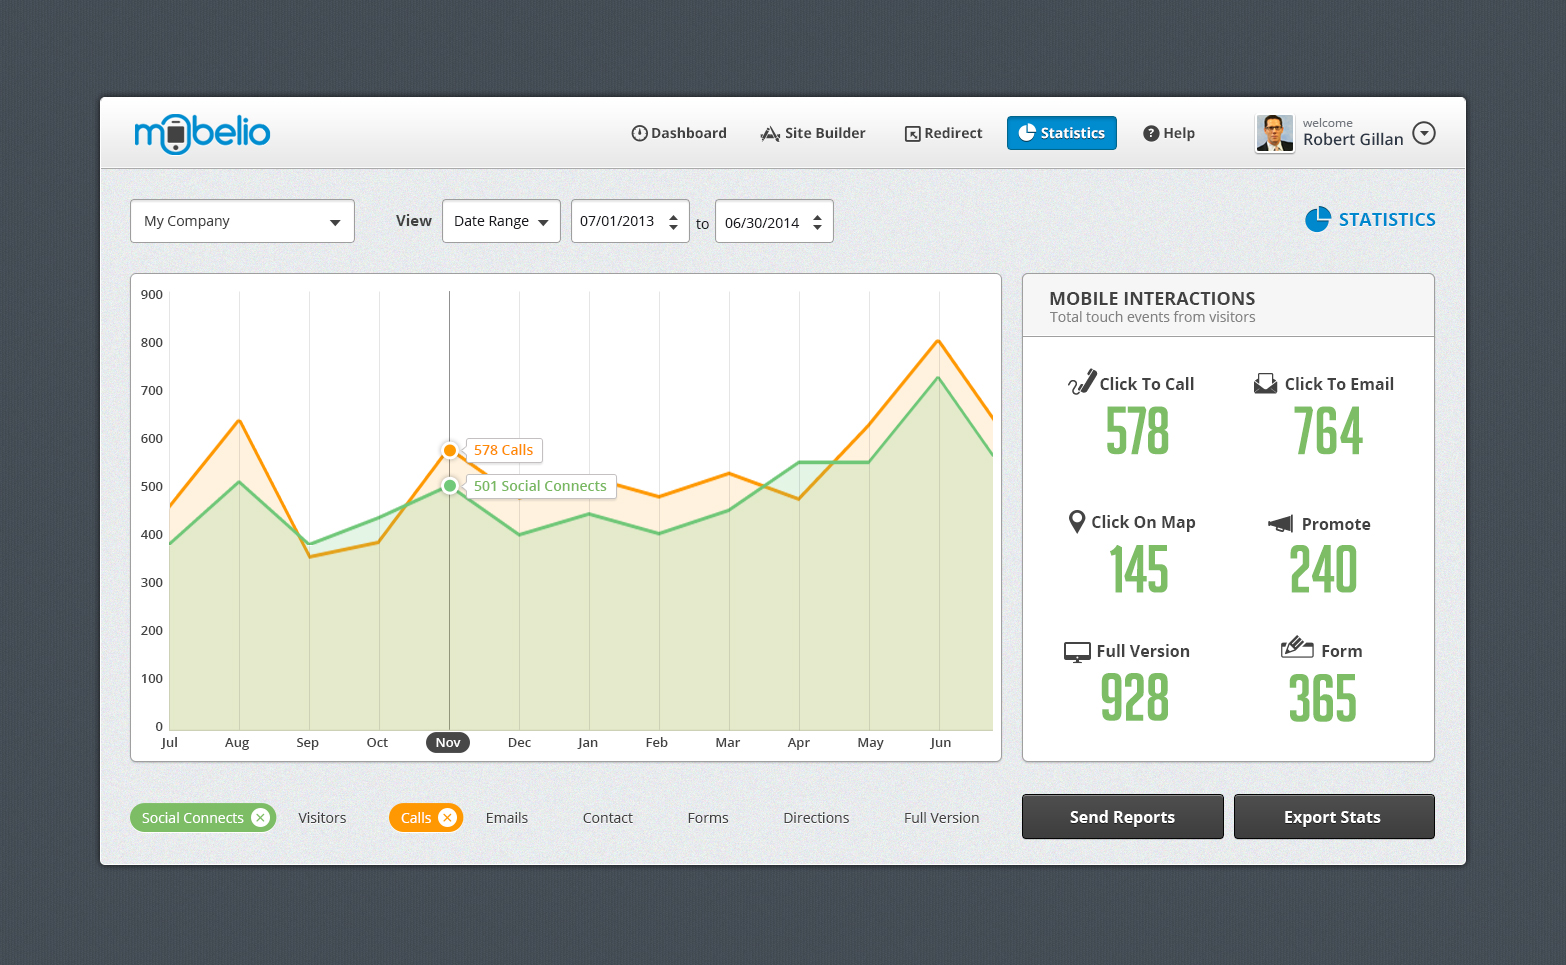Enable the Visitors data series
Screen dimensions: 1566x965
(x=322, y=818)
